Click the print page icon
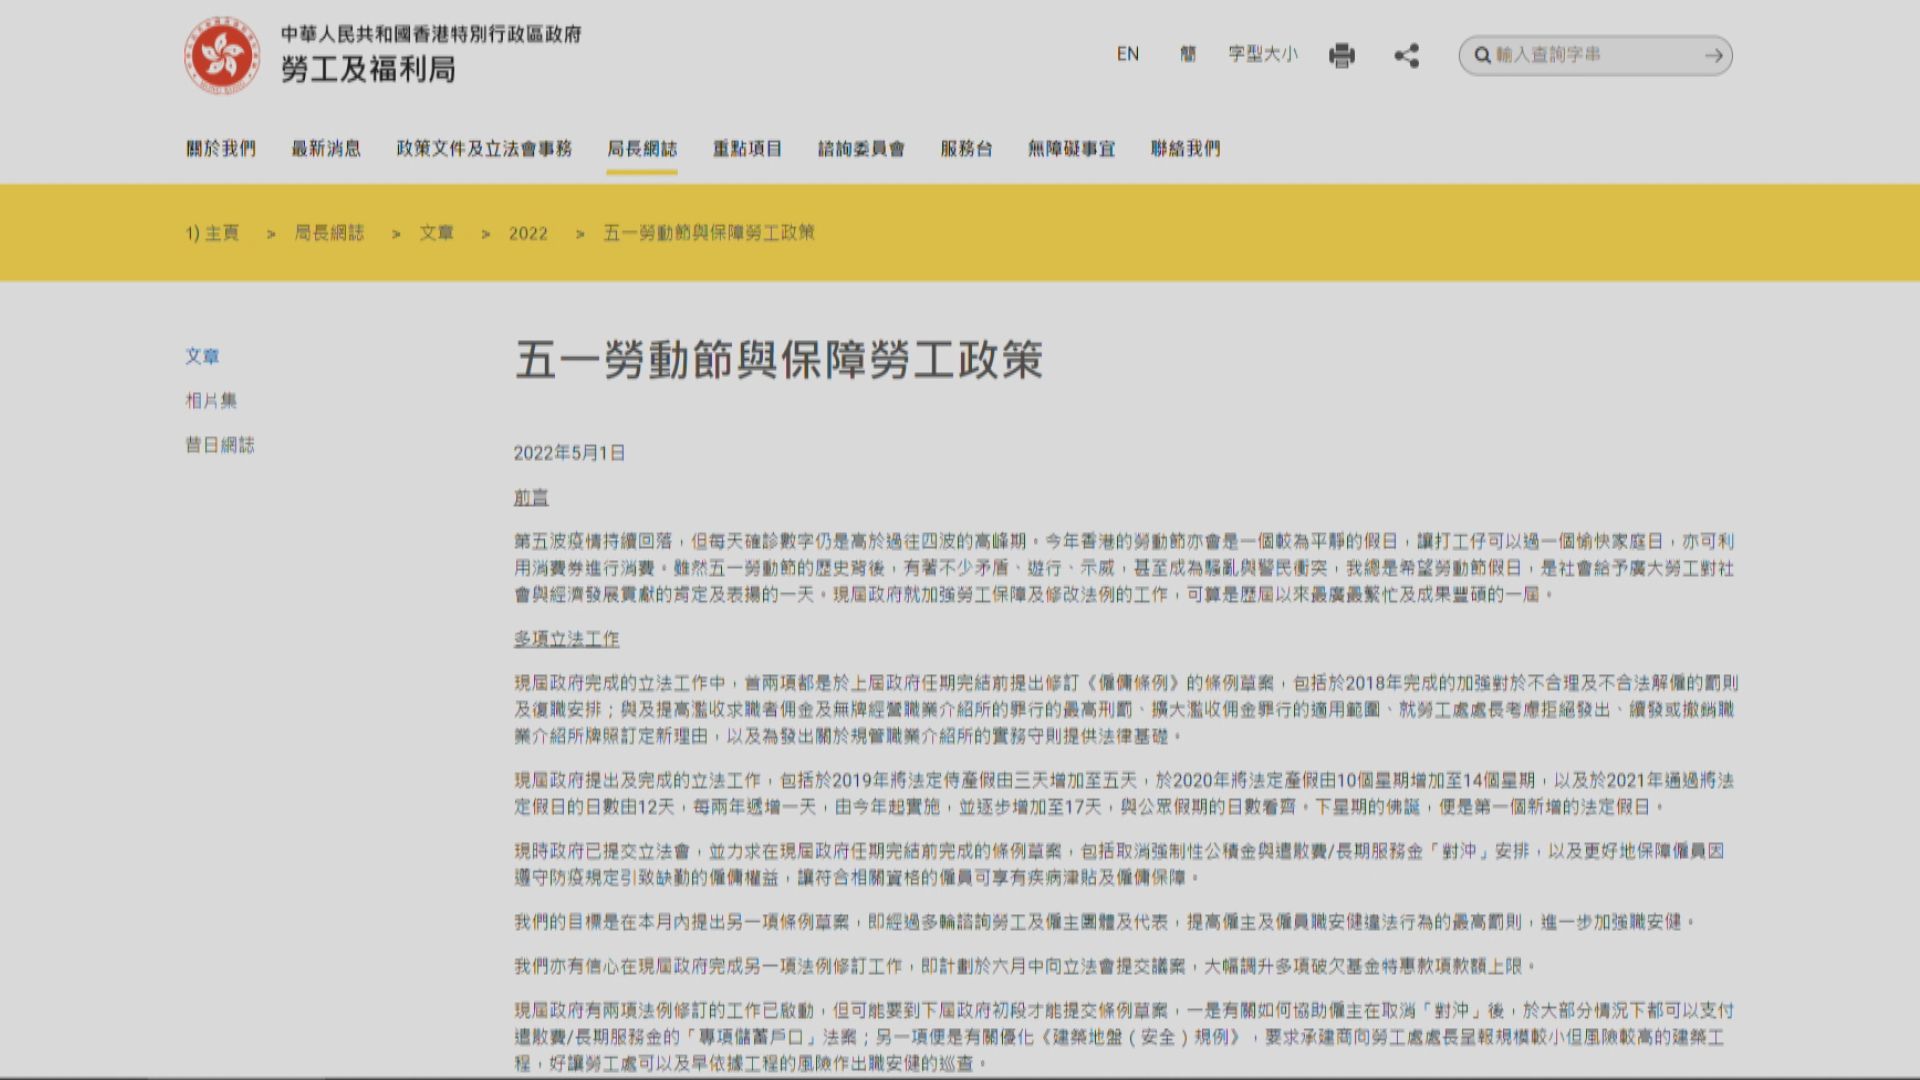The image size is (1920, 1080). click(1341, 57)
